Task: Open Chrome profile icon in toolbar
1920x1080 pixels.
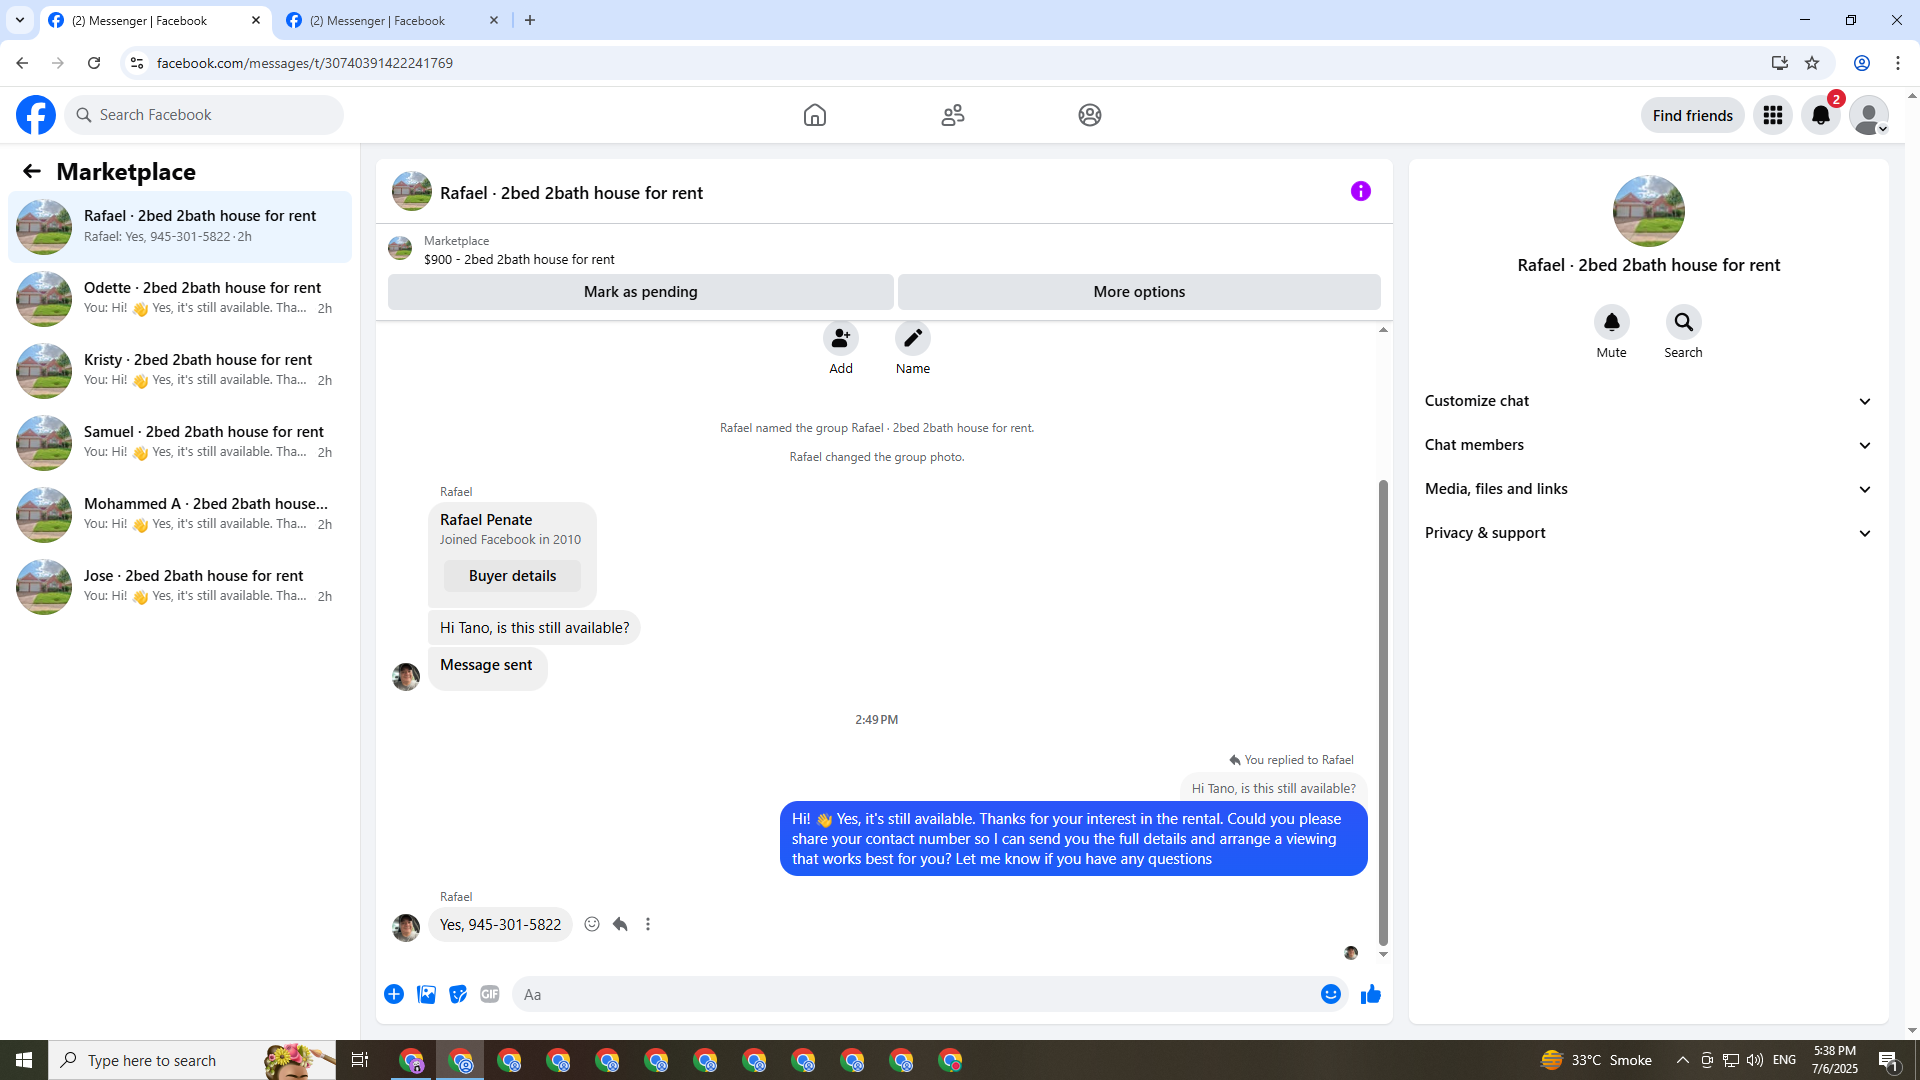Action: [1862, 63]
